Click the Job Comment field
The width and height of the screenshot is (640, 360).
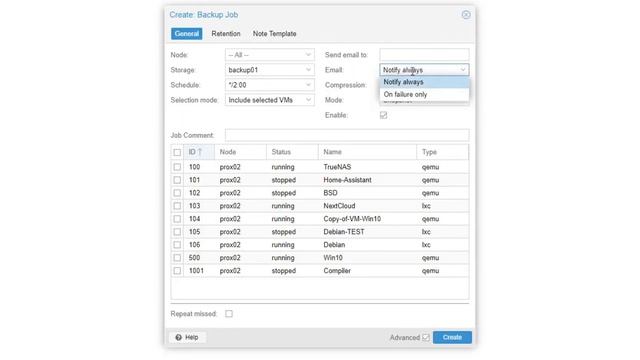point(347,135)
